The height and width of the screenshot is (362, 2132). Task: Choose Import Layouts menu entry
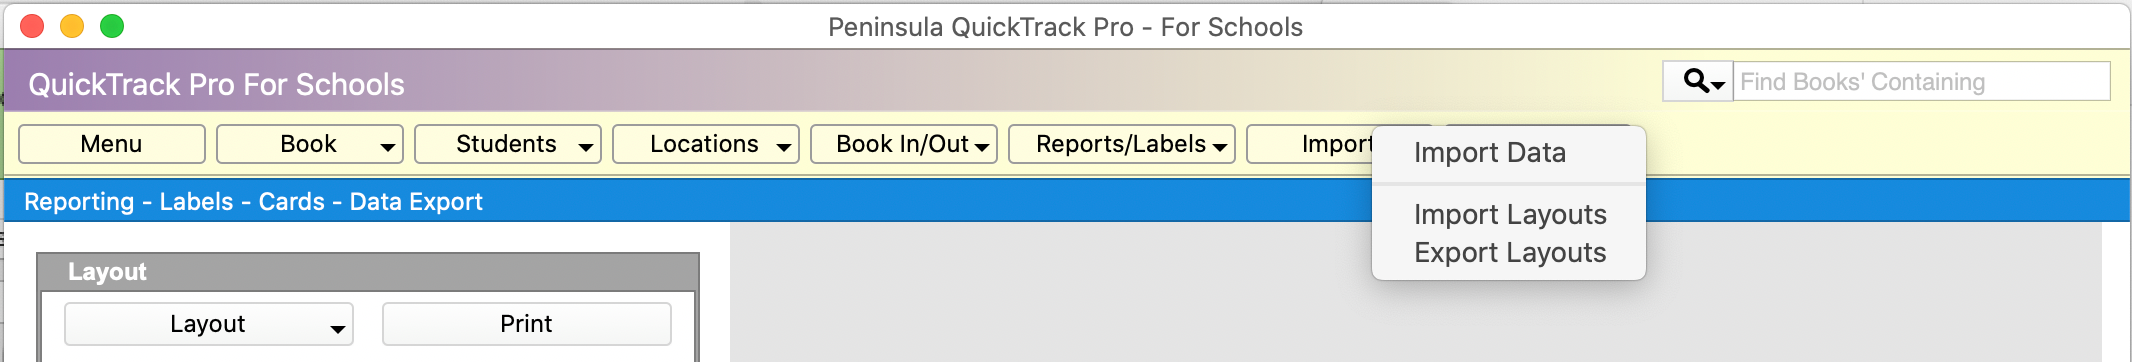coord(1508,214)
